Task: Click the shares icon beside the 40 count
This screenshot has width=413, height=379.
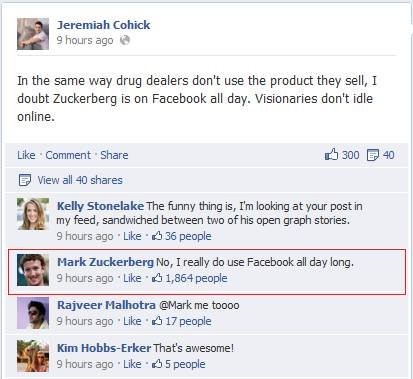Action: coord(373,155)
